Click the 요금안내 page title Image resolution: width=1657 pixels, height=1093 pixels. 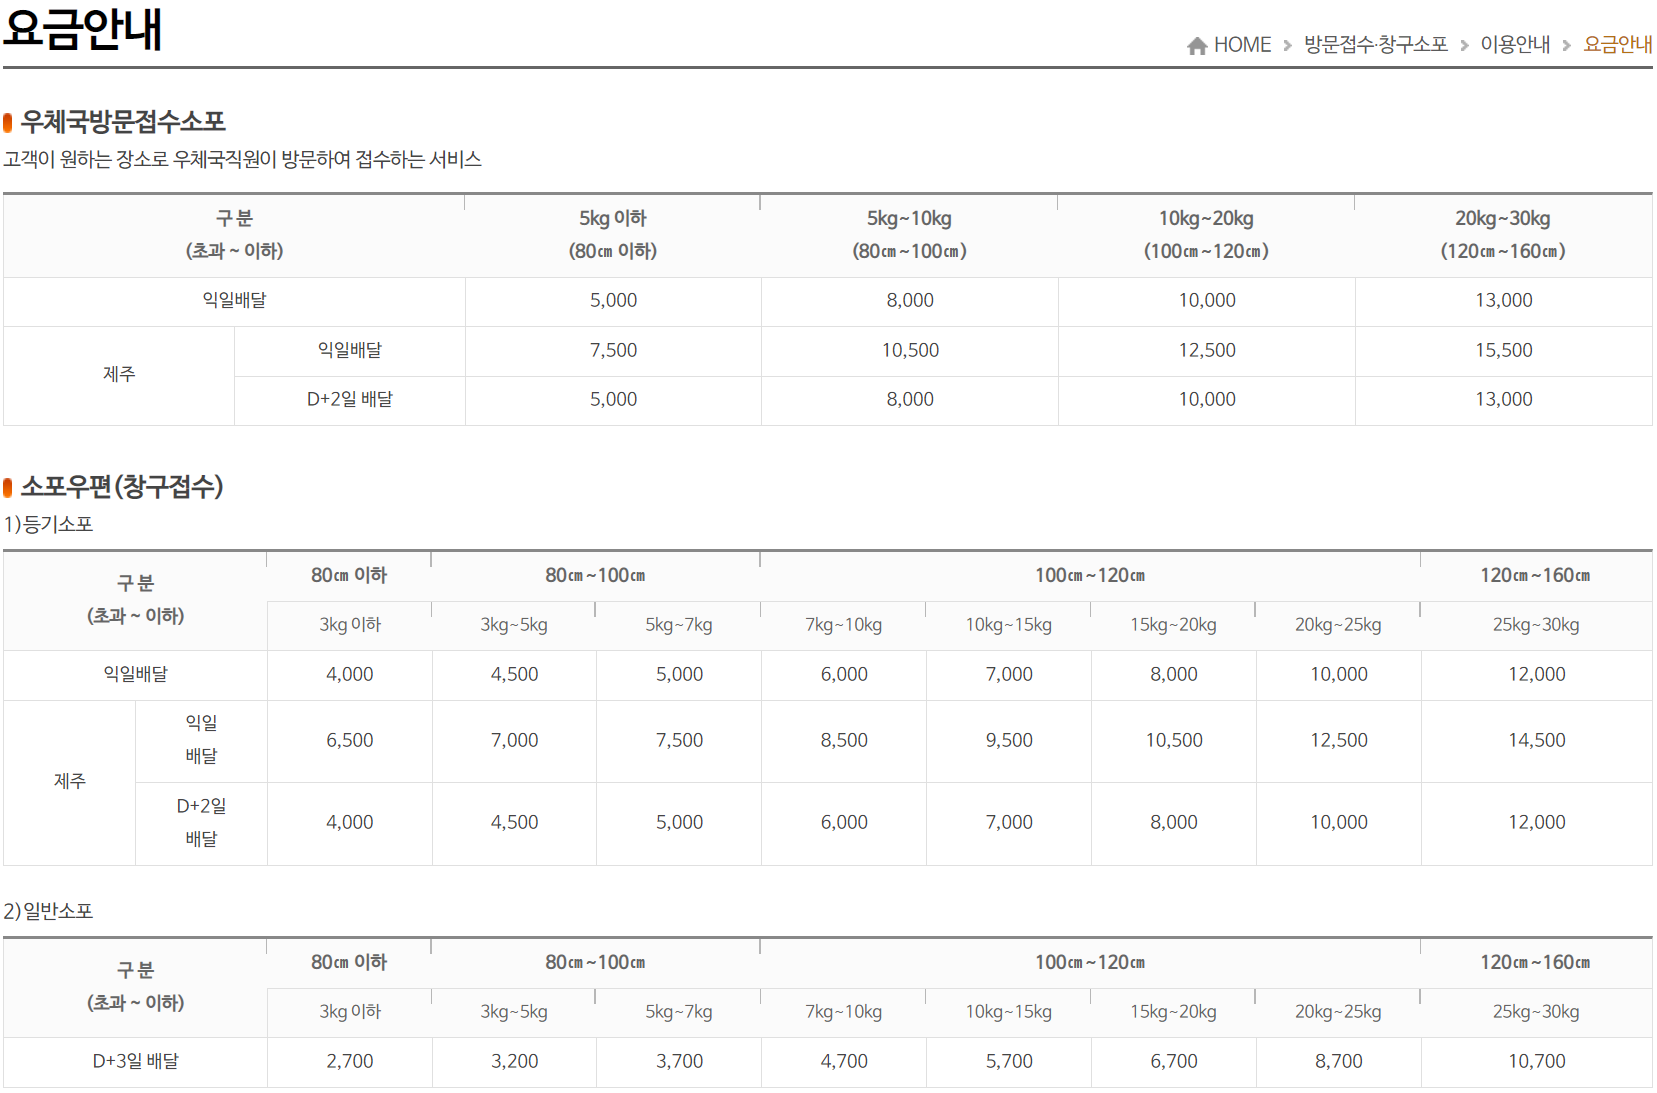83,28
